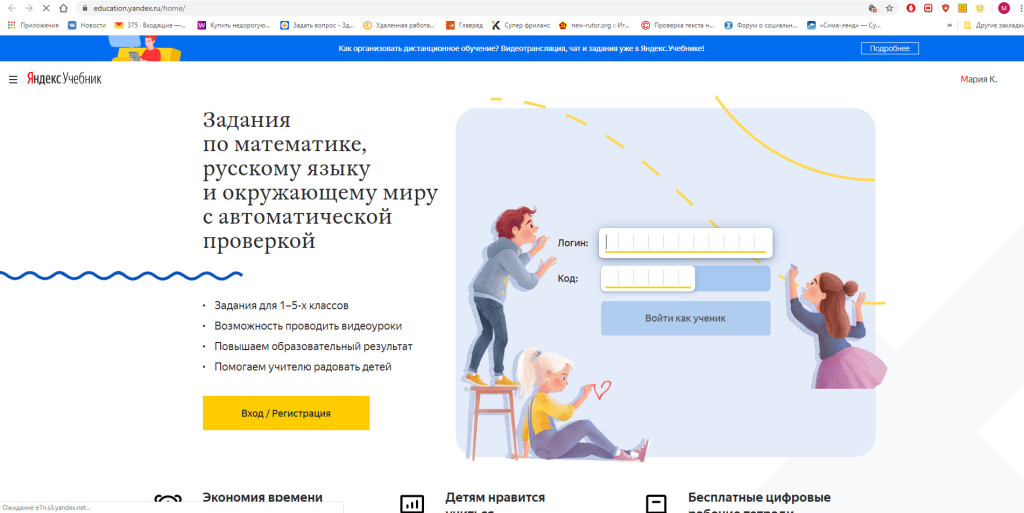
Task: Open the Новости bookmark
Action: point(86,25)
